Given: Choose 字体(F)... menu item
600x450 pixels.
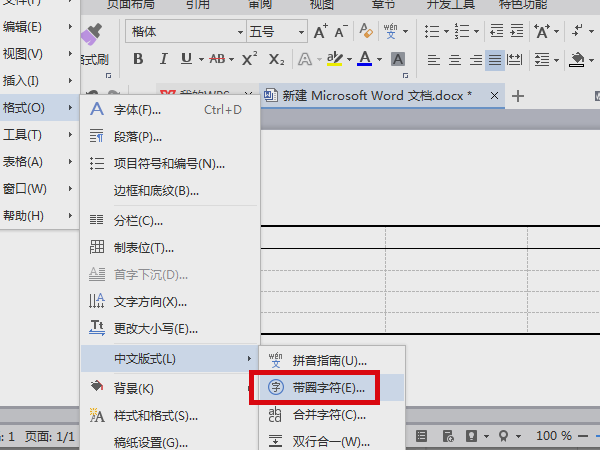Looking at the screenshot, I should pyautogui.click(x=170, y=110).
